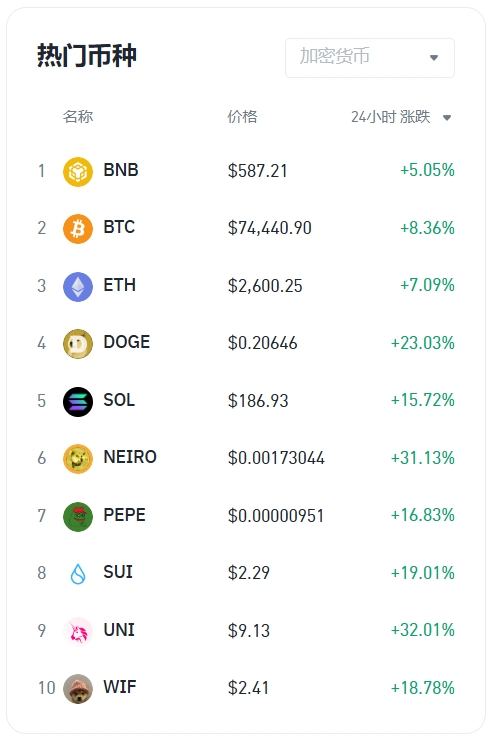Expand the 24小时 涨跌 sort dropdown
This screenshot has width=494, height=744.
coord(401,117)
